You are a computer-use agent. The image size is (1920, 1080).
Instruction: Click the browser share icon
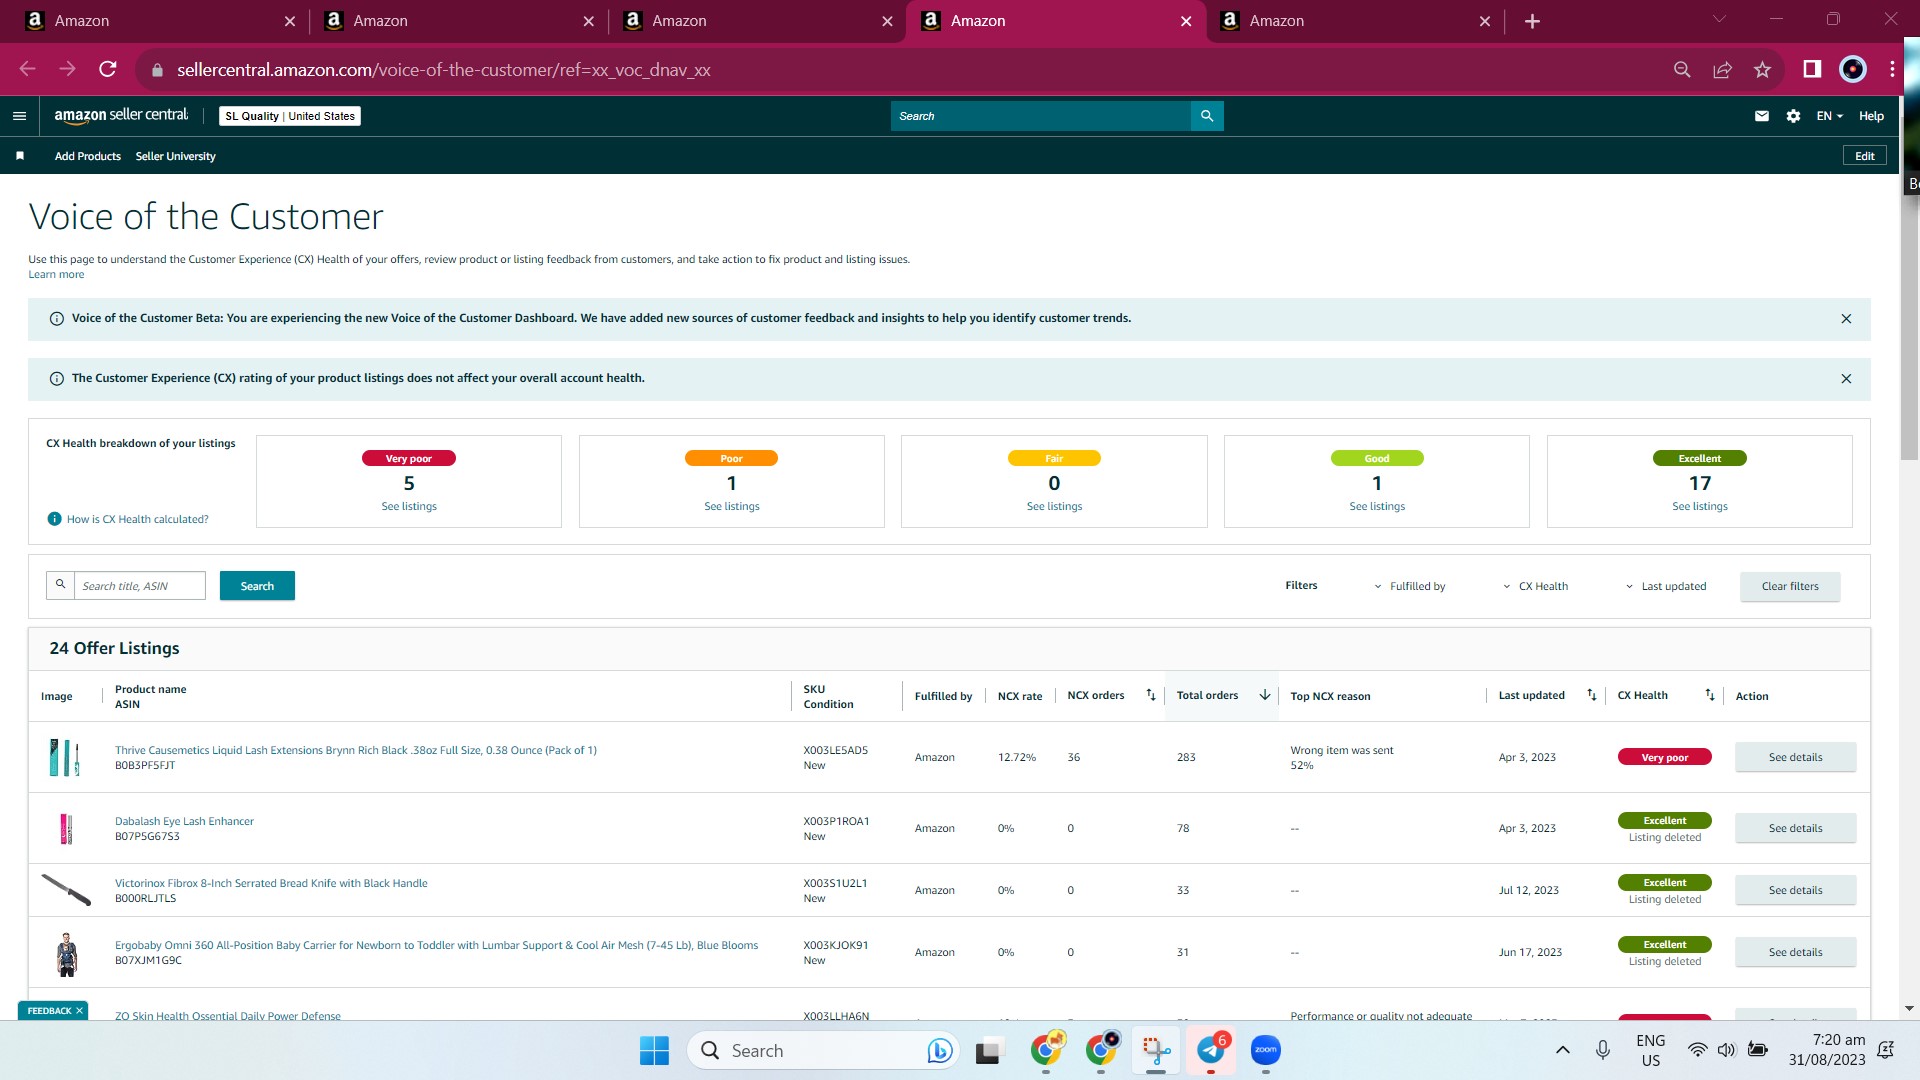point(1722,69)
